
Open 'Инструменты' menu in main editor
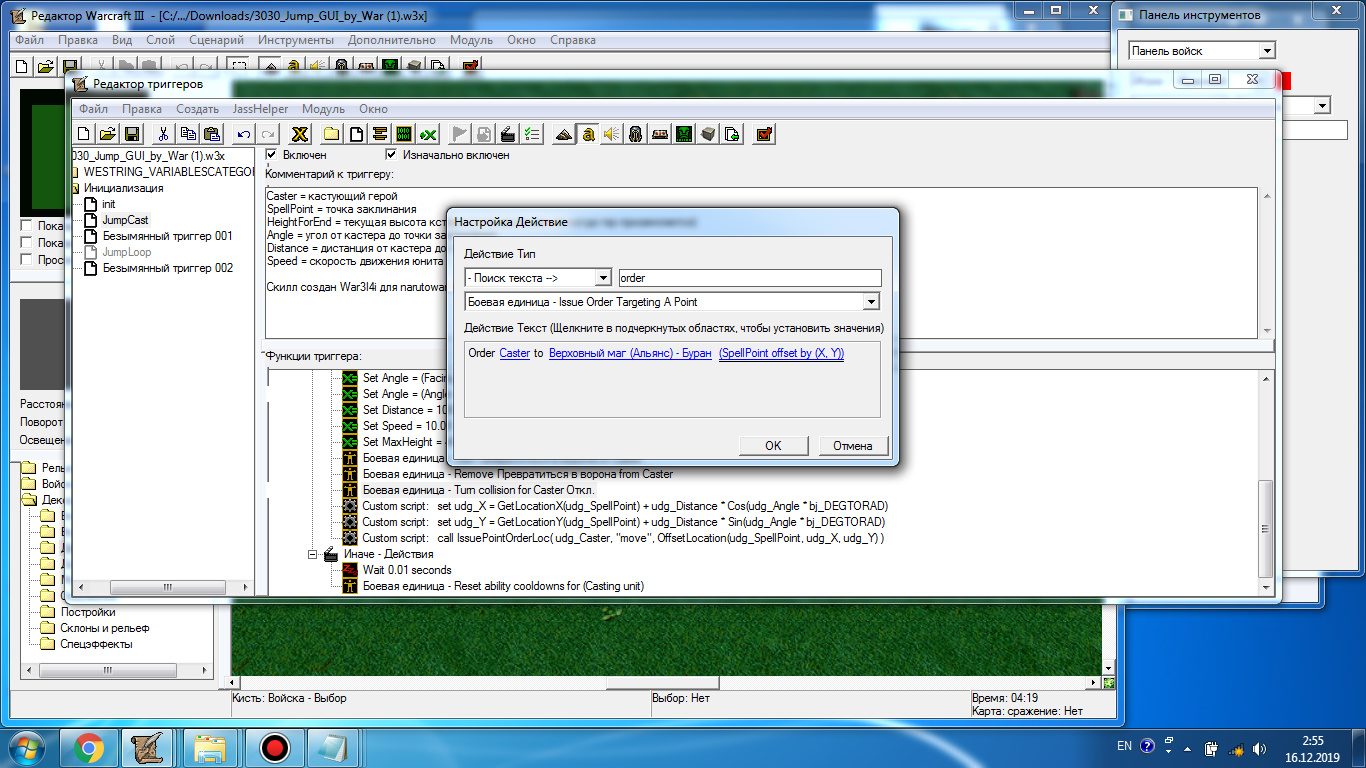click(296, 40)
